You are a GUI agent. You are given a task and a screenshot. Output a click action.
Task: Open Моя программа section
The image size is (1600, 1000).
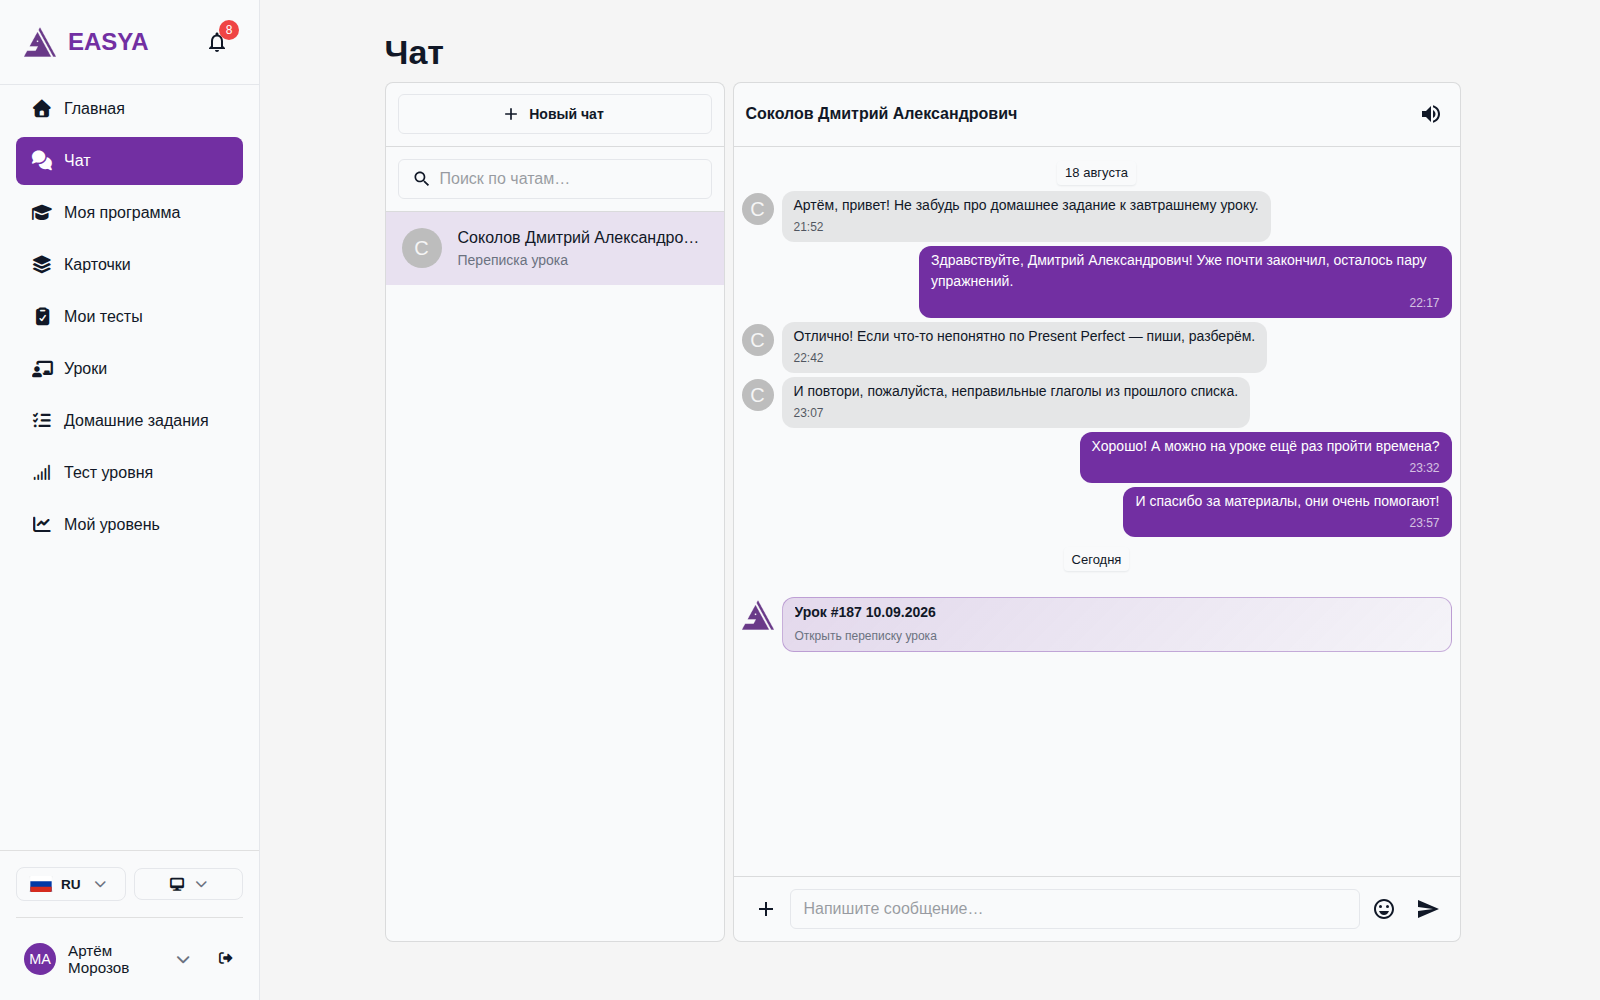point(129,213)
